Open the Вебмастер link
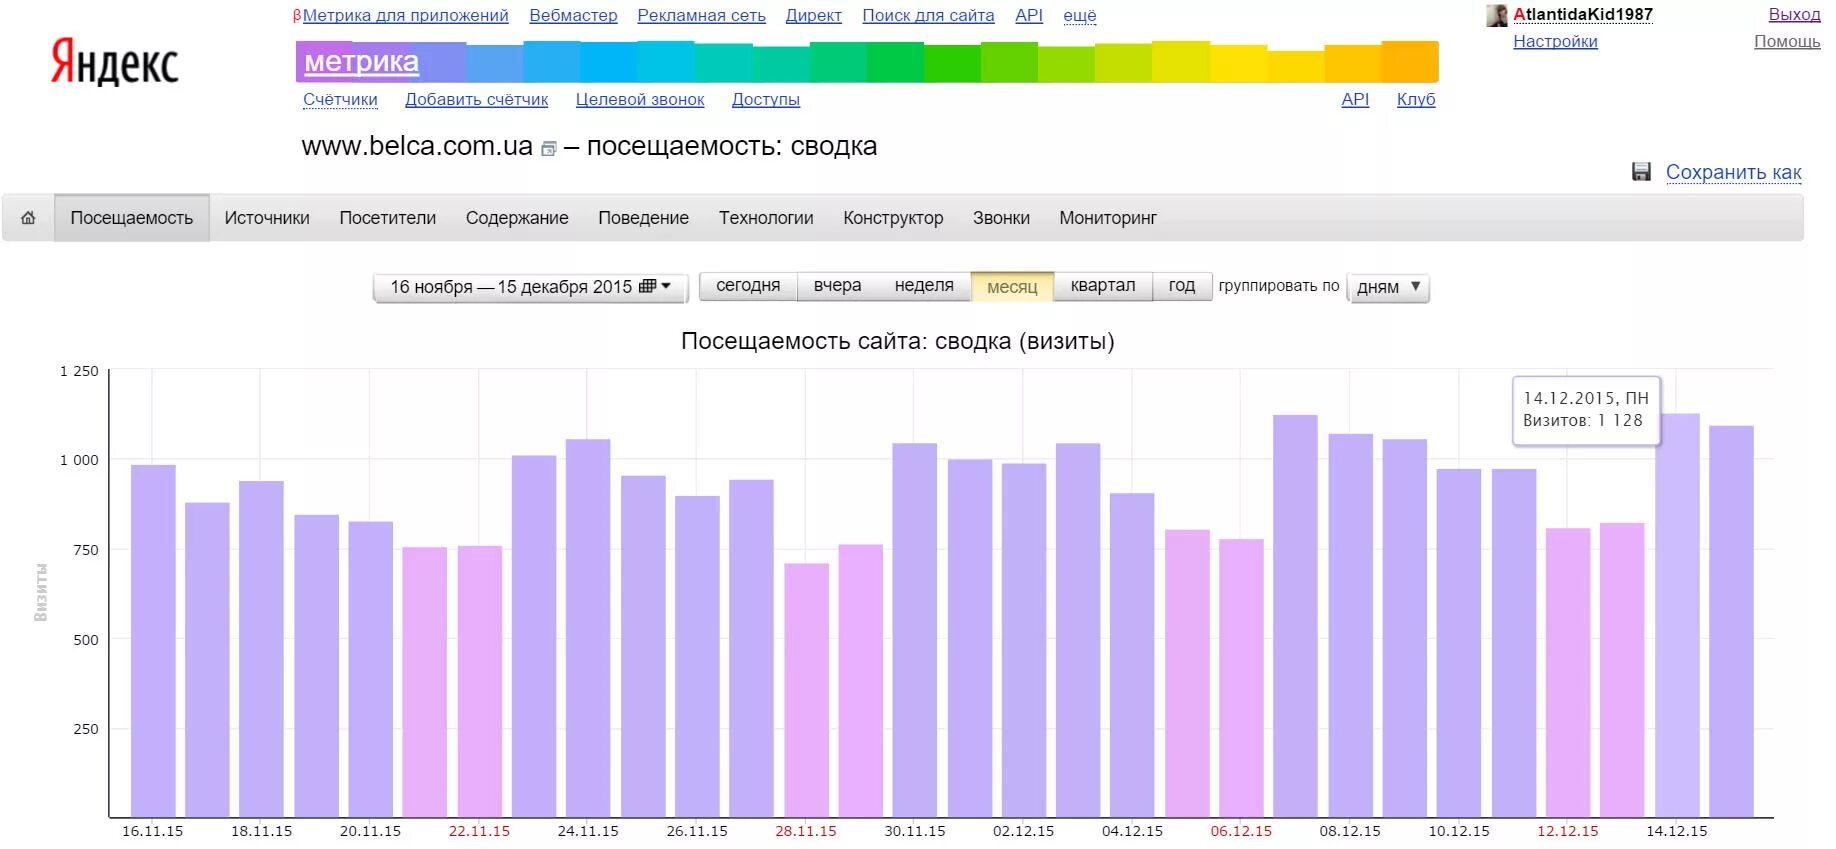Image resolution: width=1836 pixels, height=849 pixels. coord(573,16)
